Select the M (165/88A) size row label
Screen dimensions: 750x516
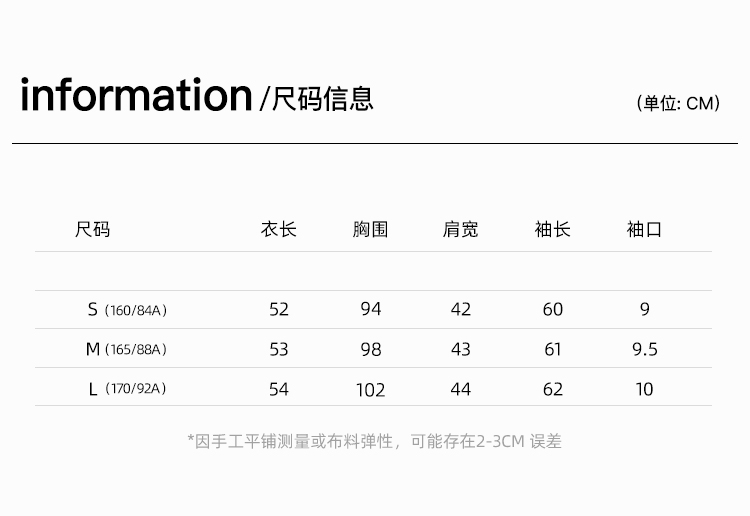126,349
